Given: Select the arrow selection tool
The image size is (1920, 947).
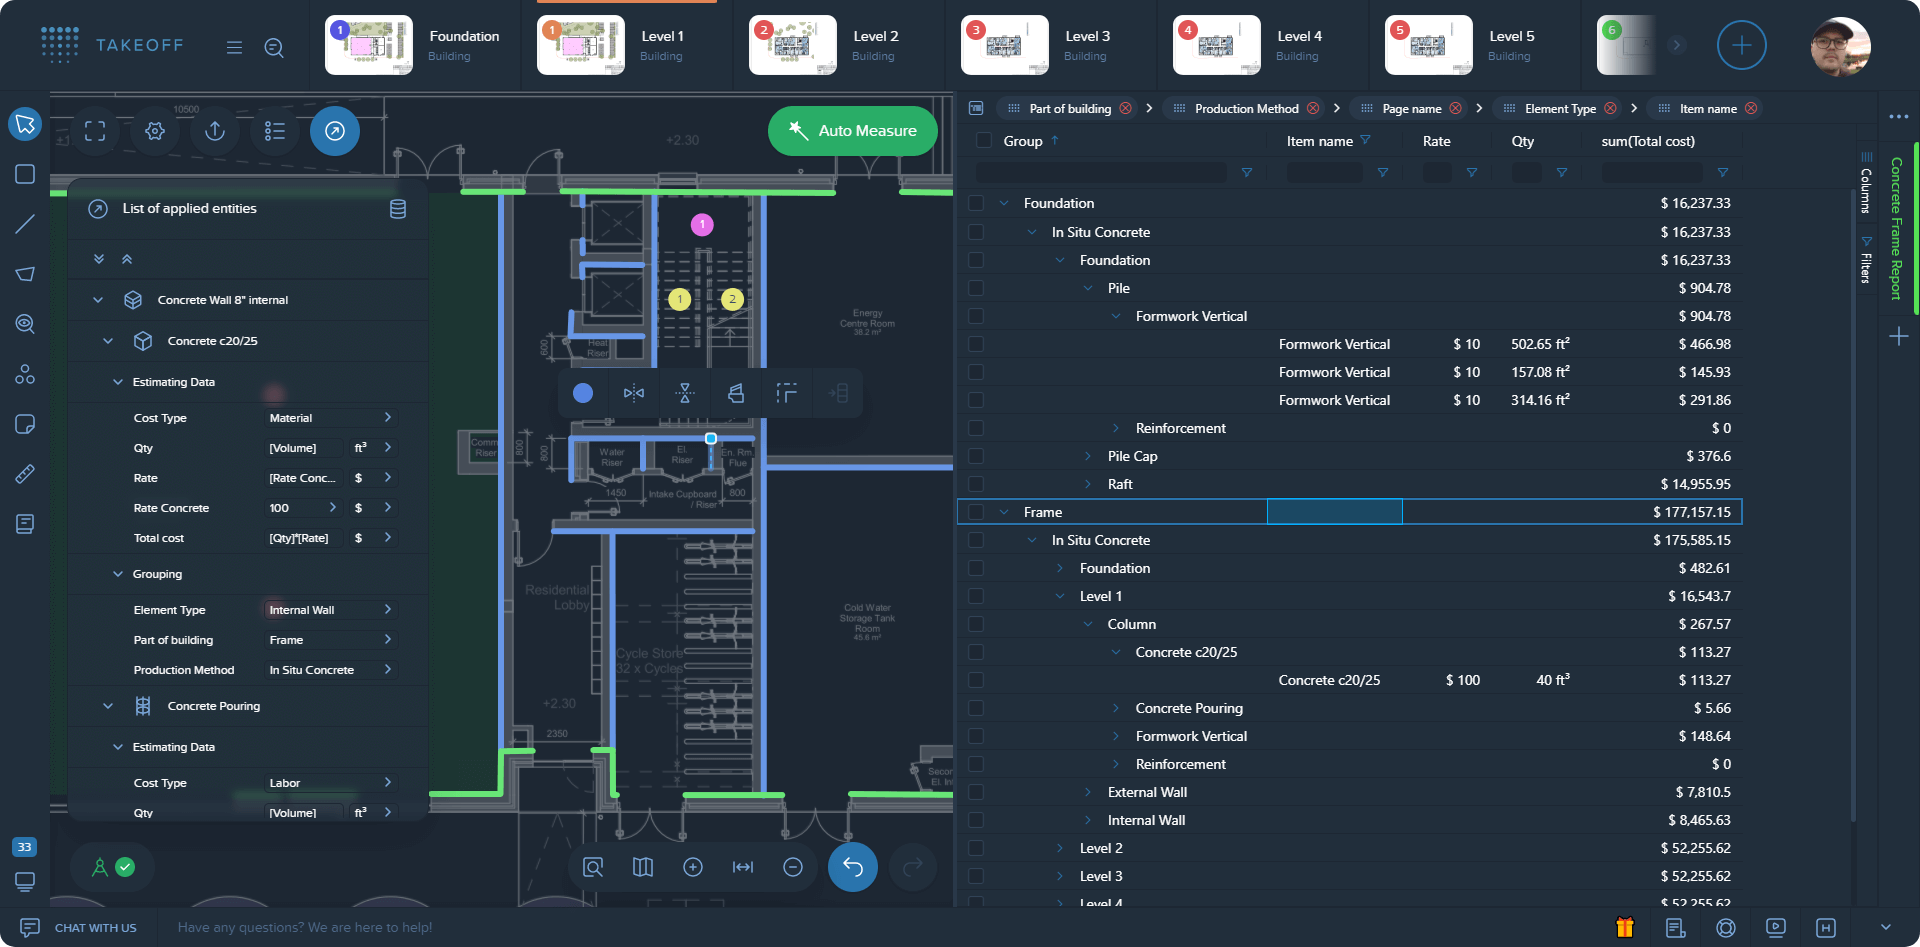Looking at the screenshot, I should 25,124.
